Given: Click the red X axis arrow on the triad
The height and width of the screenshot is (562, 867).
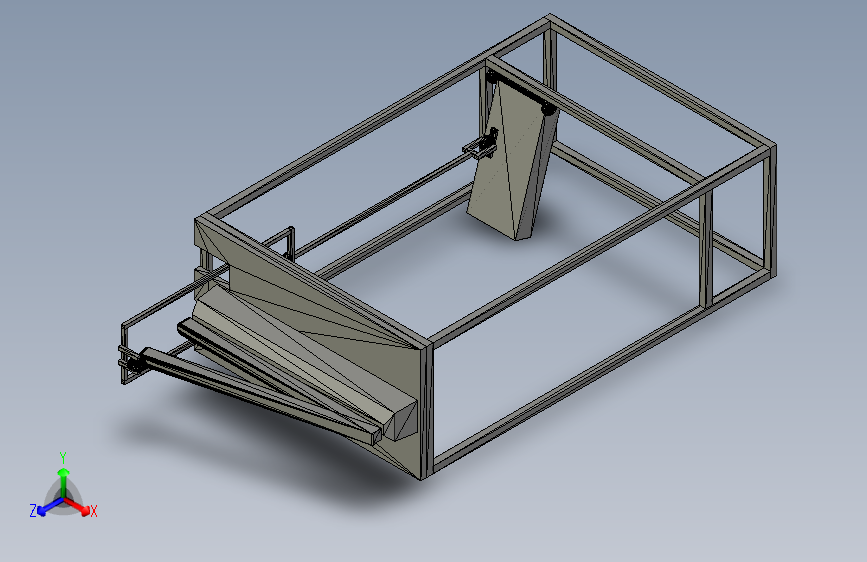Looking at the screenshot, I should (x=79, y=507).
